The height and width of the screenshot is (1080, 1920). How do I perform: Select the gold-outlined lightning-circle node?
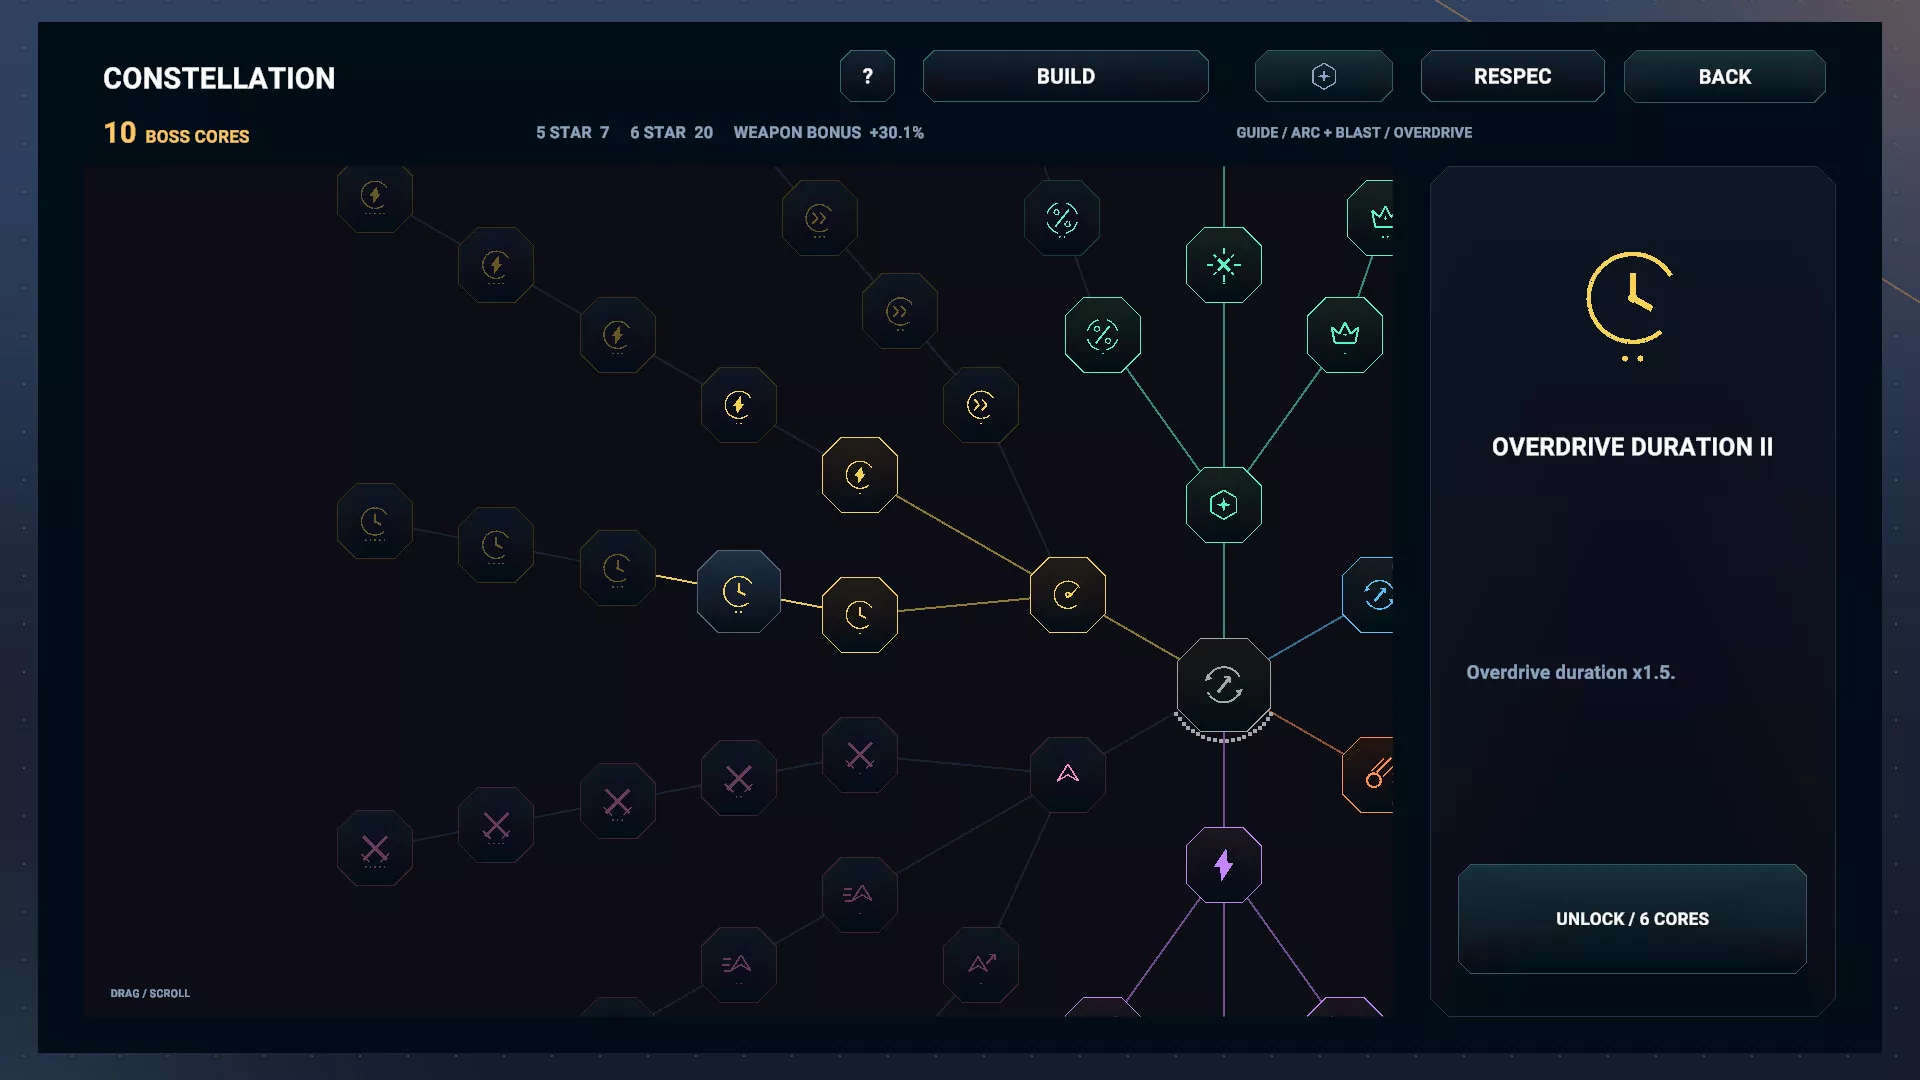(859, 475)
